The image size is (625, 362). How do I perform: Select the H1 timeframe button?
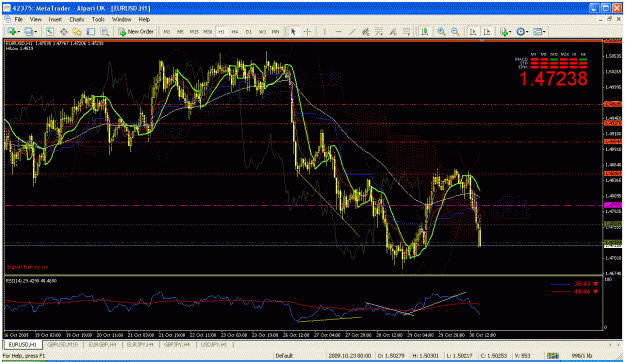pos(222,31)
